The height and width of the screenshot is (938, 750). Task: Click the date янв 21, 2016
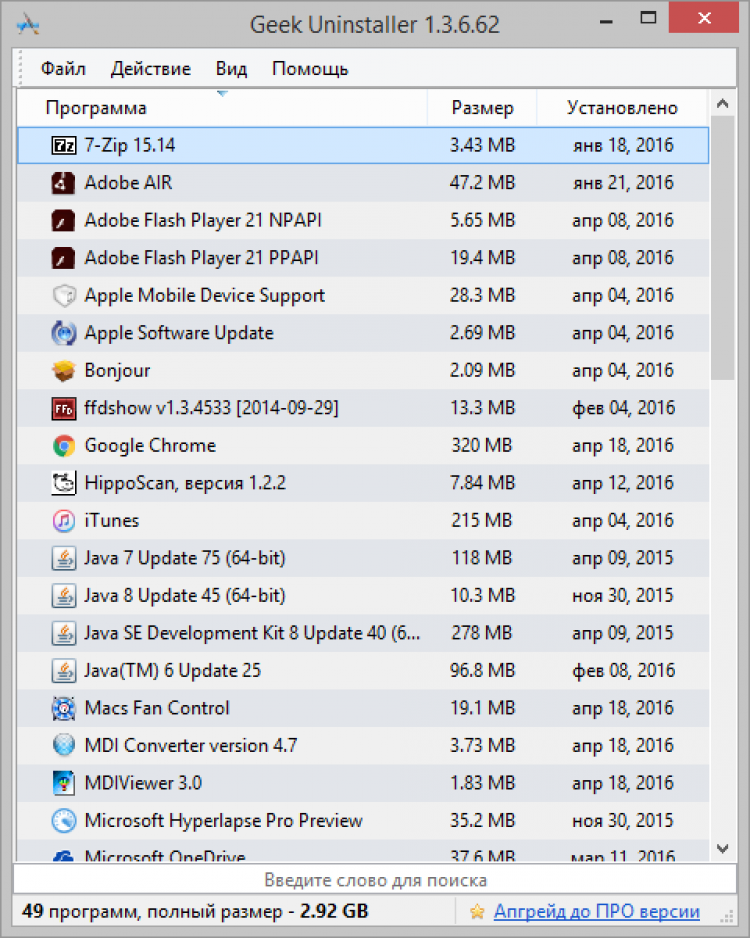coord(623,183)
